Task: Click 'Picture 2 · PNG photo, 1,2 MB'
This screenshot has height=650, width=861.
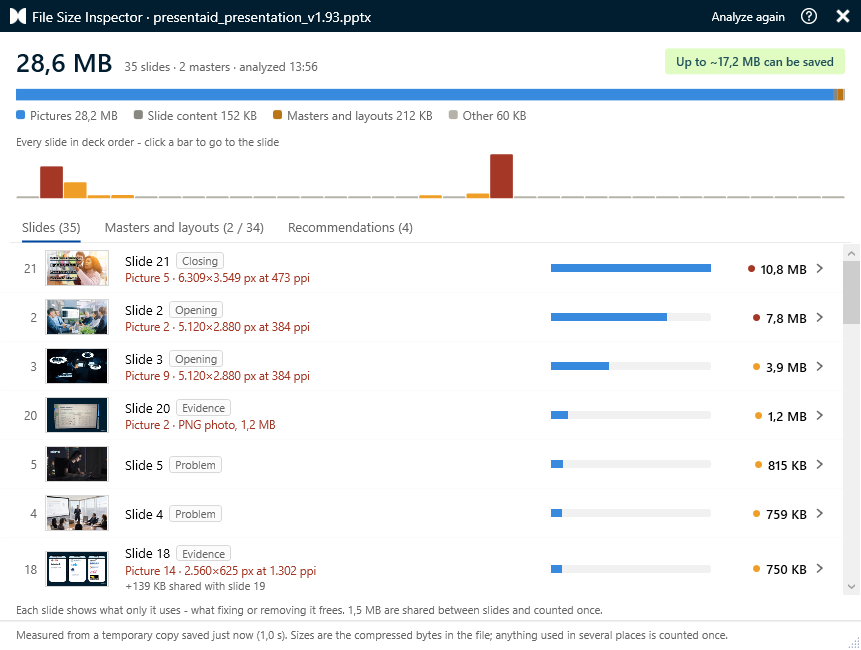Action: (200, 425)
